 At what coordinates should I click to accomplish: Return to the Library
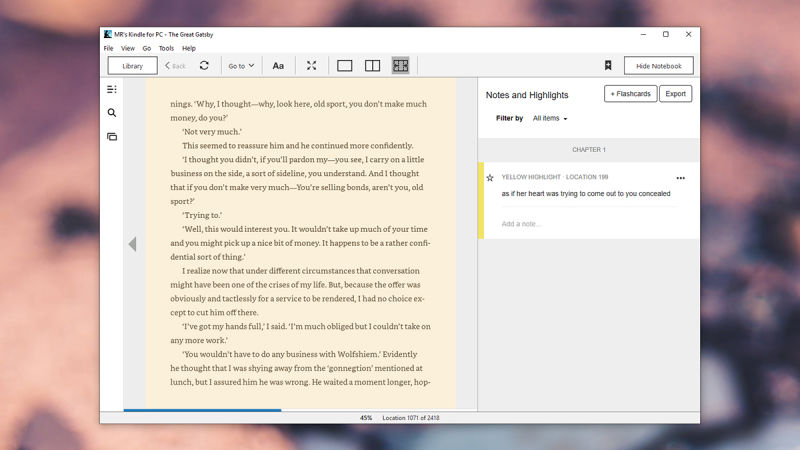(x=133, y=66)
